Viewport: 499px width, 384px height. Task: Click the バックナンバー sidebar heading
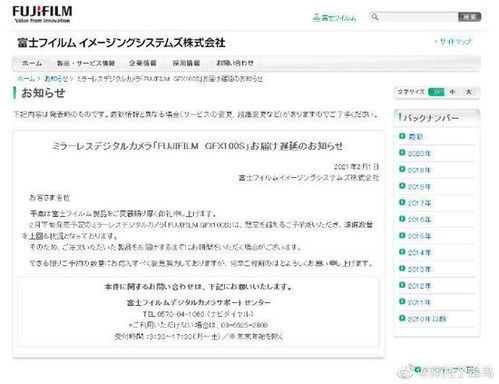click(x=431, y=118)
